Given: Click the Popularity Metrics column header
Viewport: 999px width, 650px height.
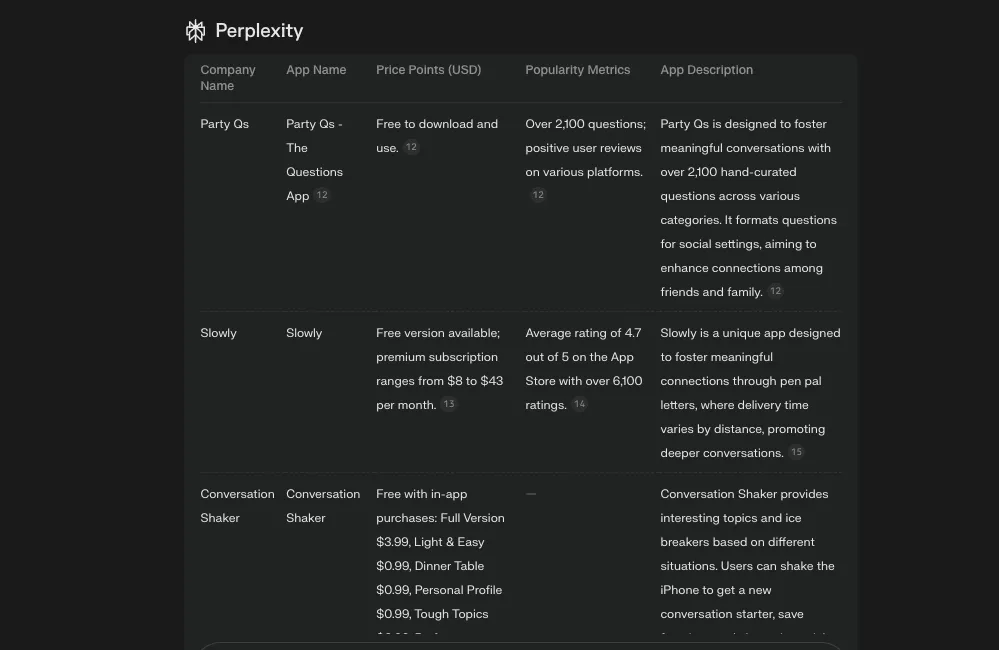Looking at the screenshot, I should (577, 70).
